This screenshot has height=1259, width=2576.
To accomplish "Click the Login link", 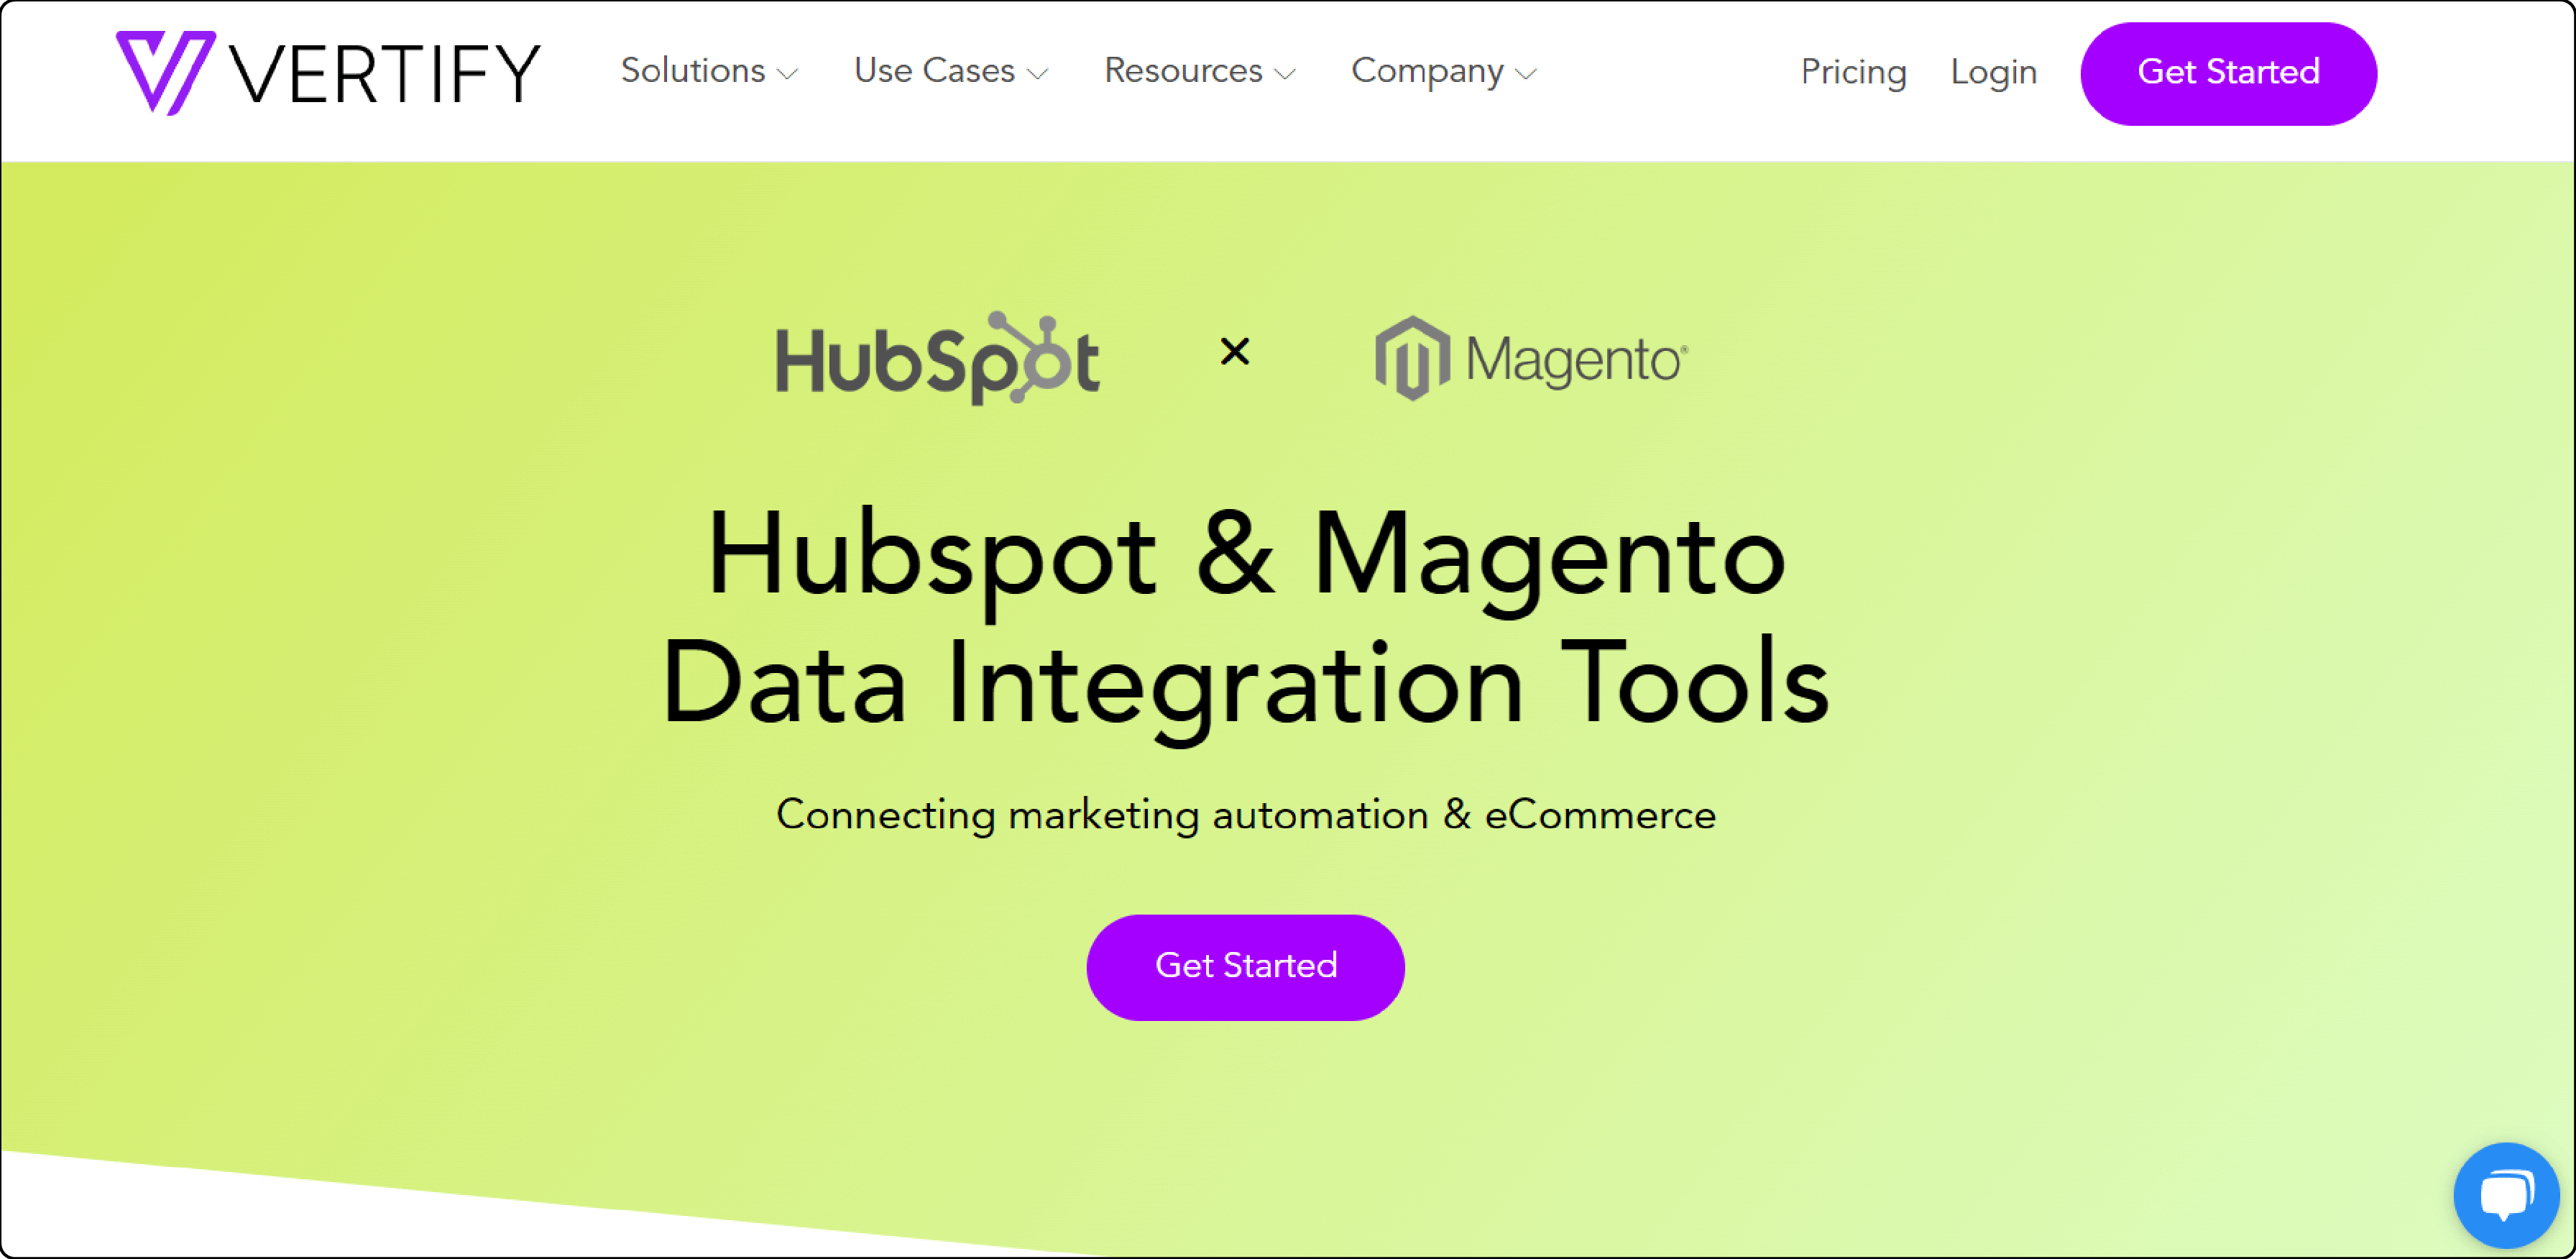I will click(1993, 72).
